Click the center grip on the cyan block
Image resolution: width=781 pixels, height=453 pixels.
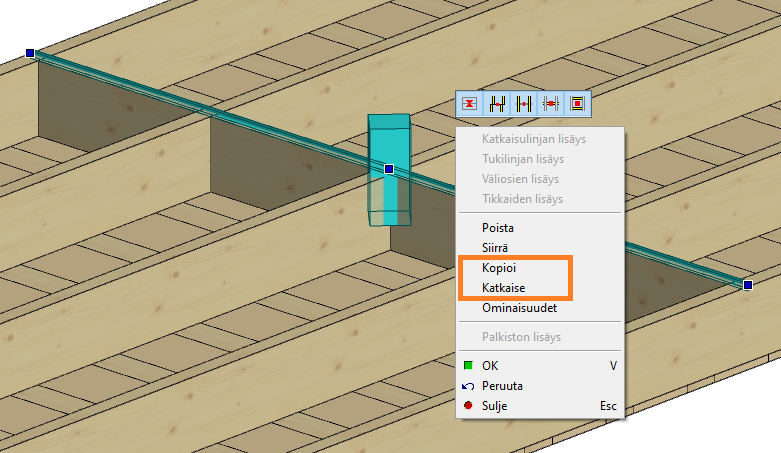[x=389, y=169]
